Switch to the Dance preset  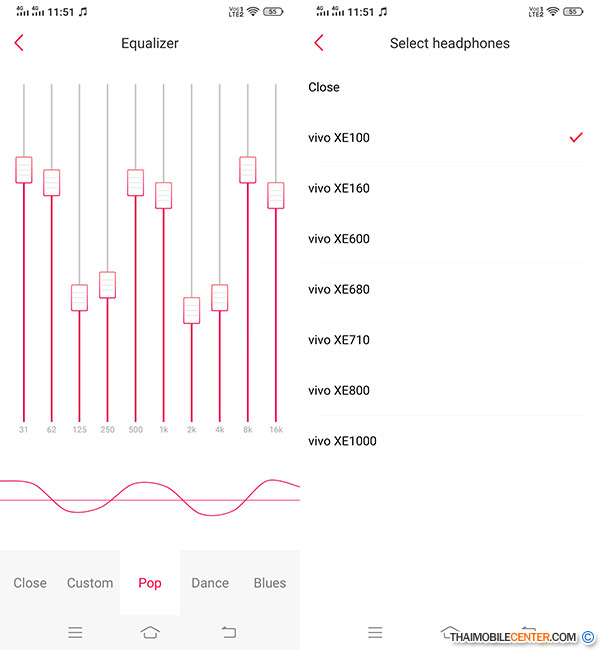coord(210,583)
